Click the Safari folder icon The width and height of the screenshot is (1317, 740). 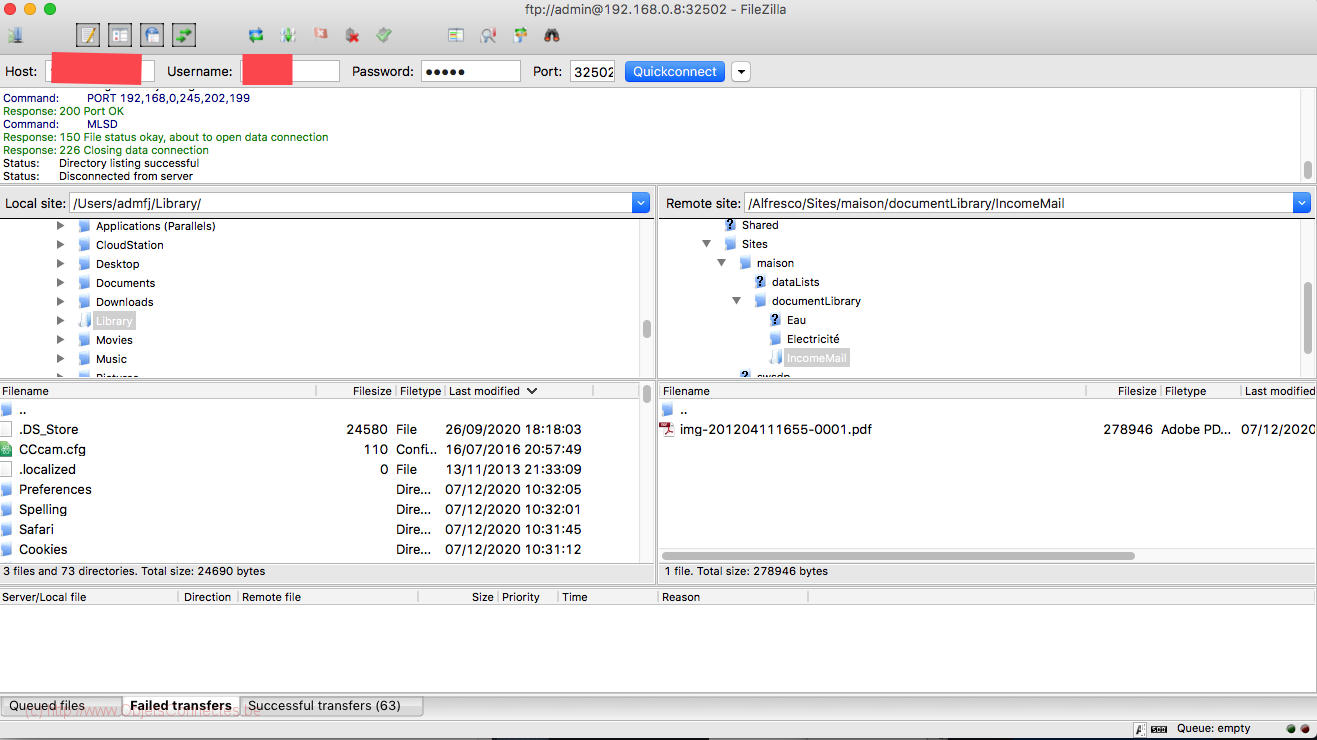[7, 529]
